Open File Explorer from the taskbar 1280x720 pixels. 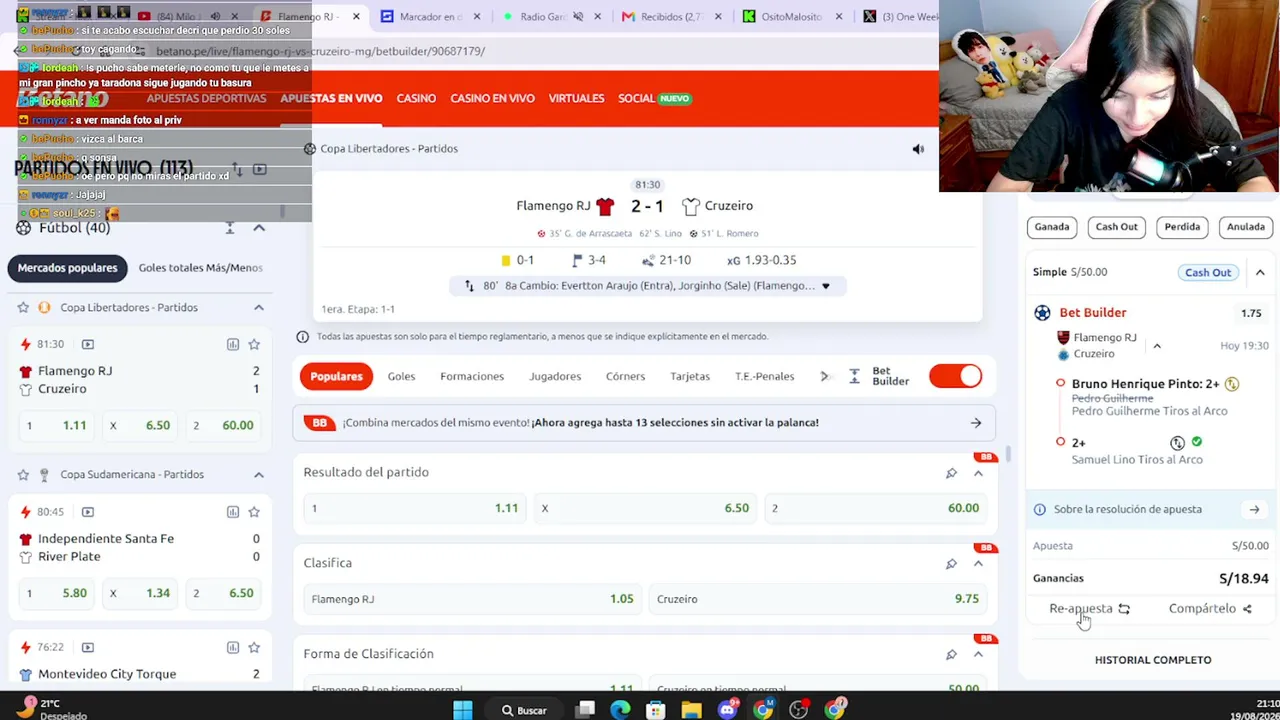click(691, 710)
